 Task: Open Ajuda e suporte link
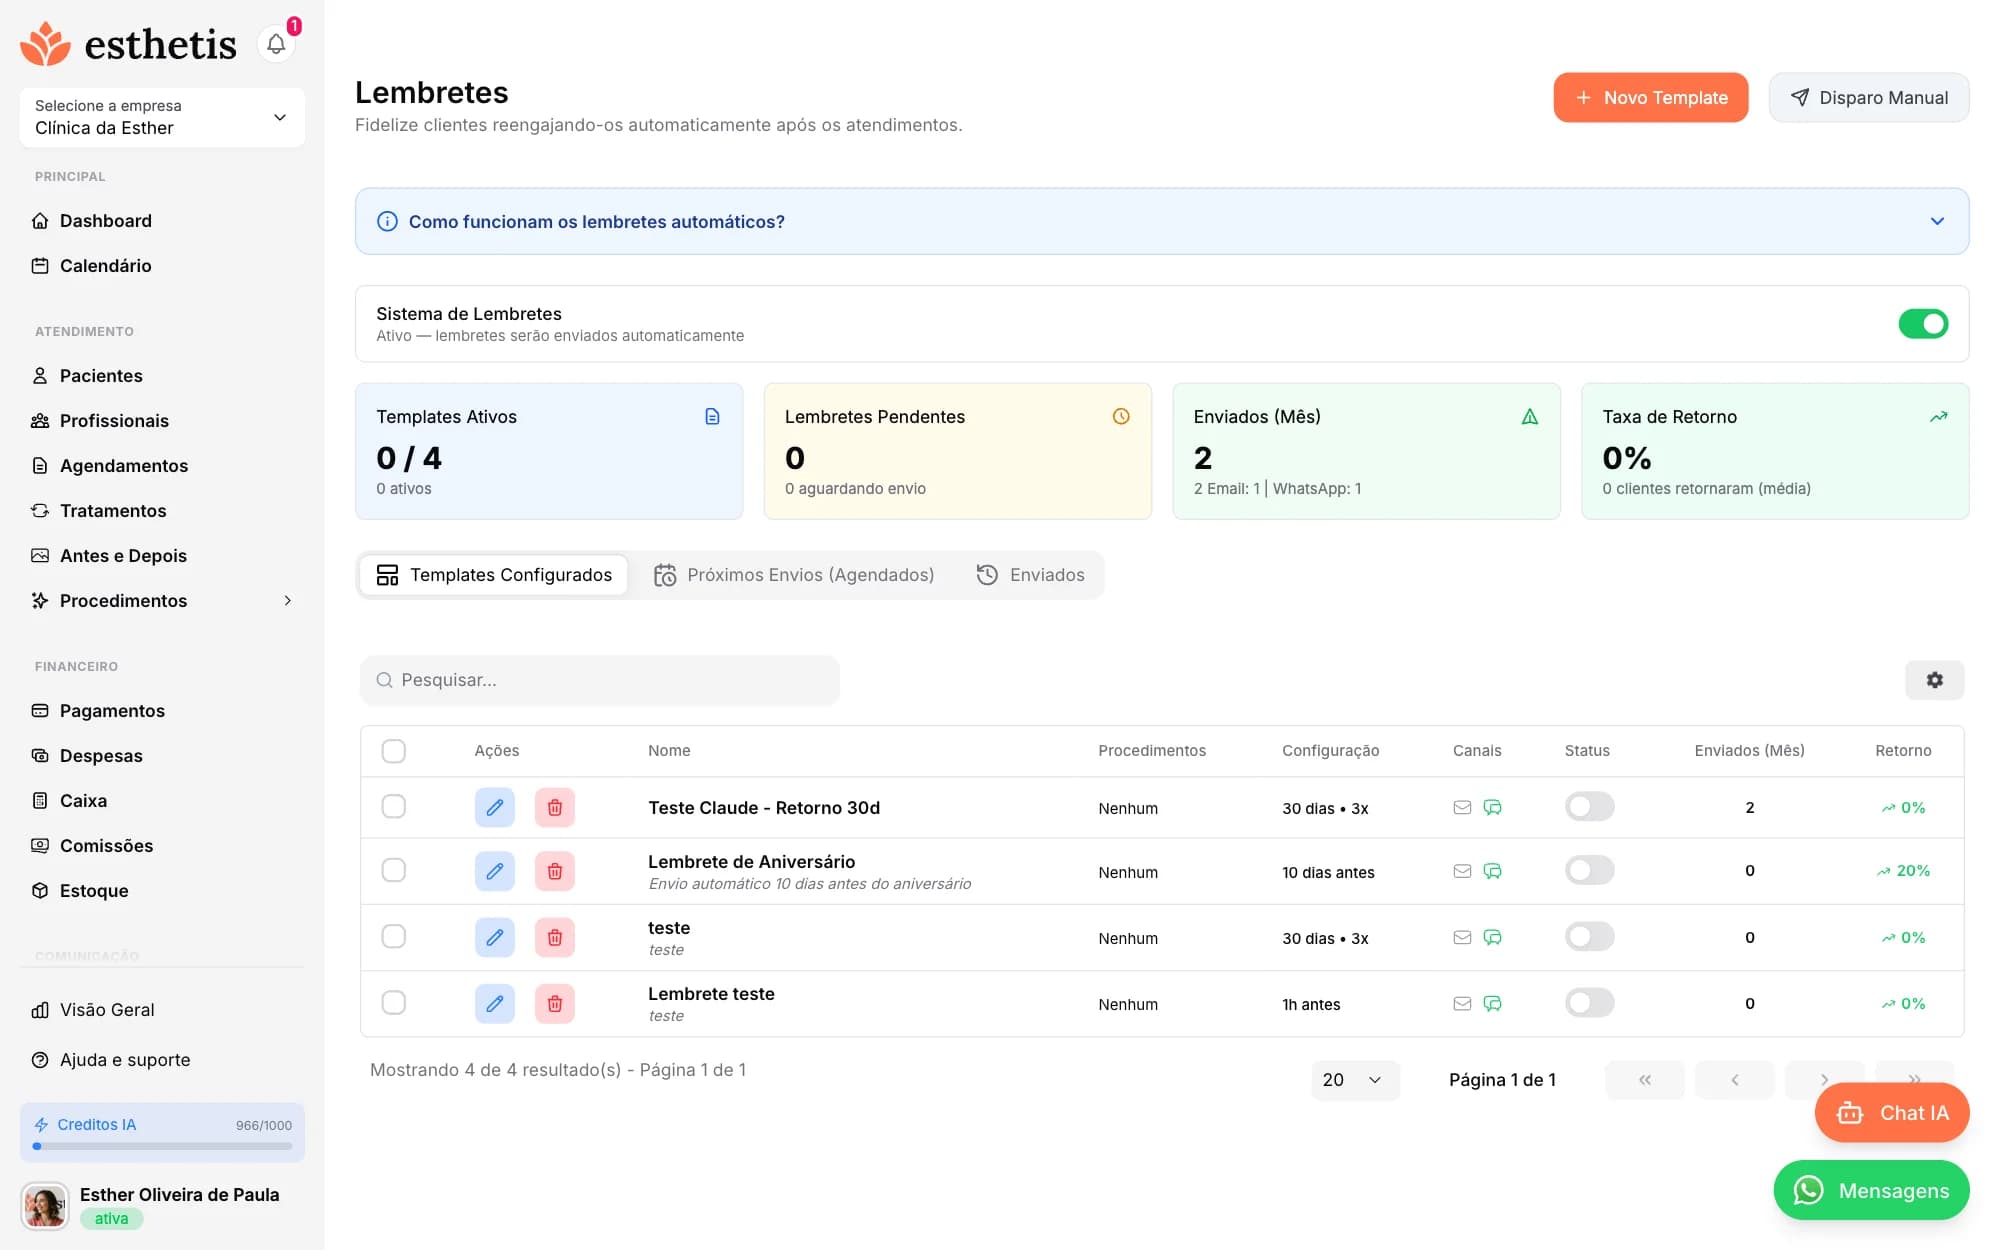[124, 1060]
